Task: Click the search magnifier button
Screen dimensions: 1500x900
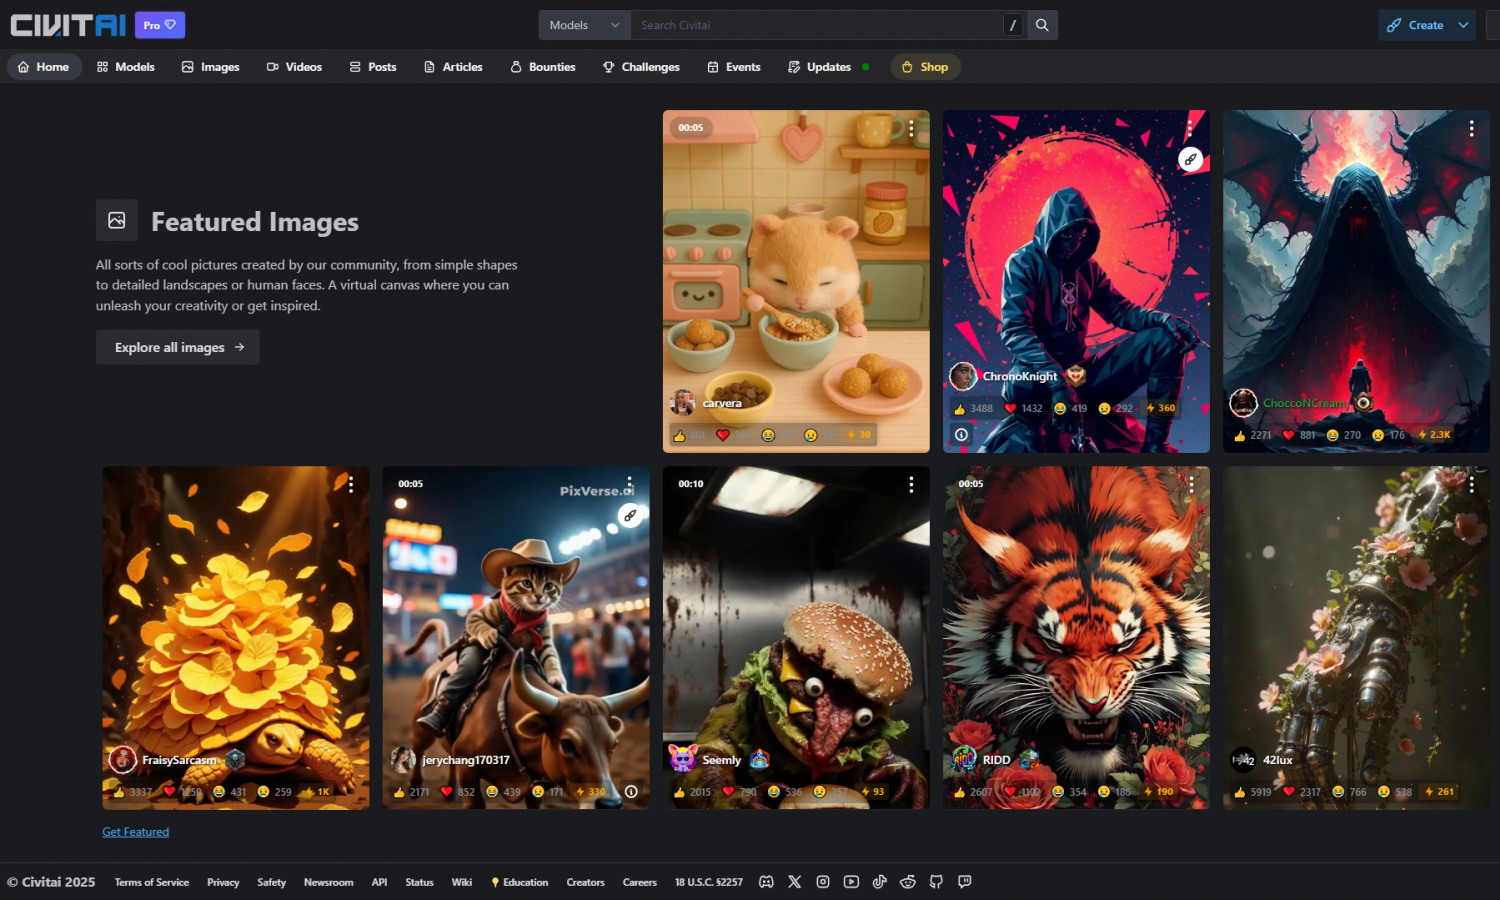Action: (x=1042, y=25)
